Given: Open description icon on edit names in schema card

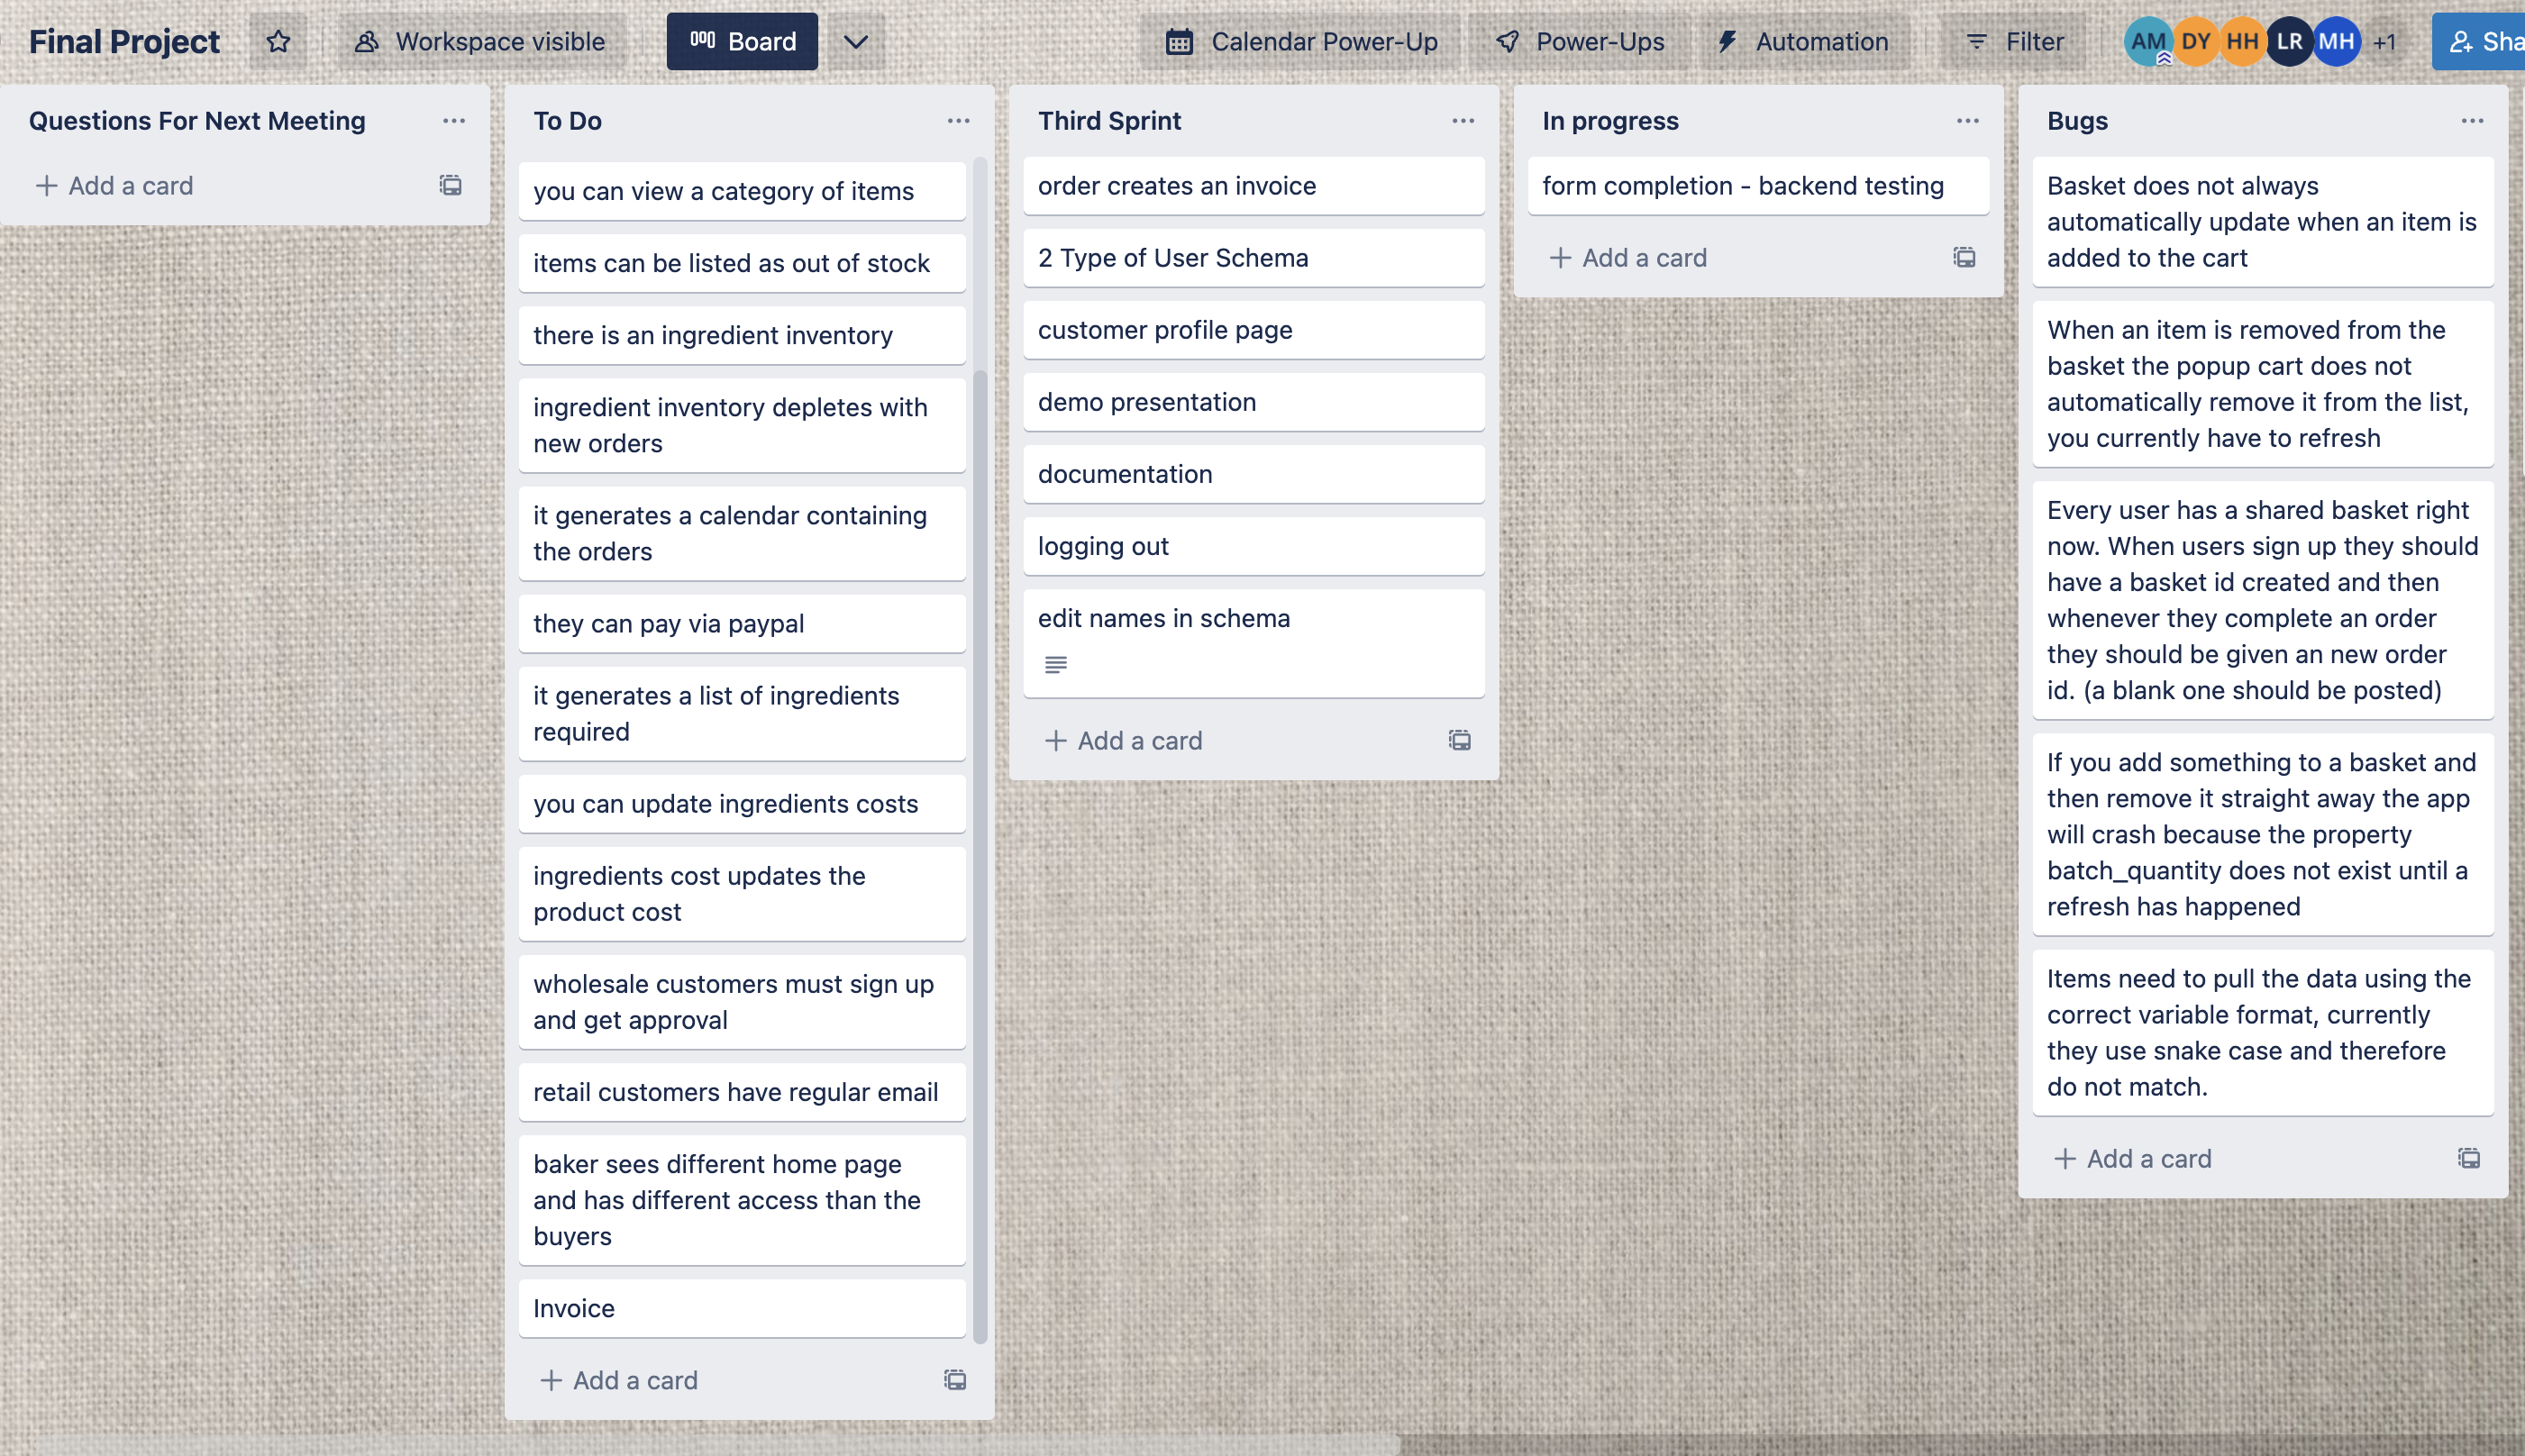Looking at the screenshot, I should coord(1056,664).
